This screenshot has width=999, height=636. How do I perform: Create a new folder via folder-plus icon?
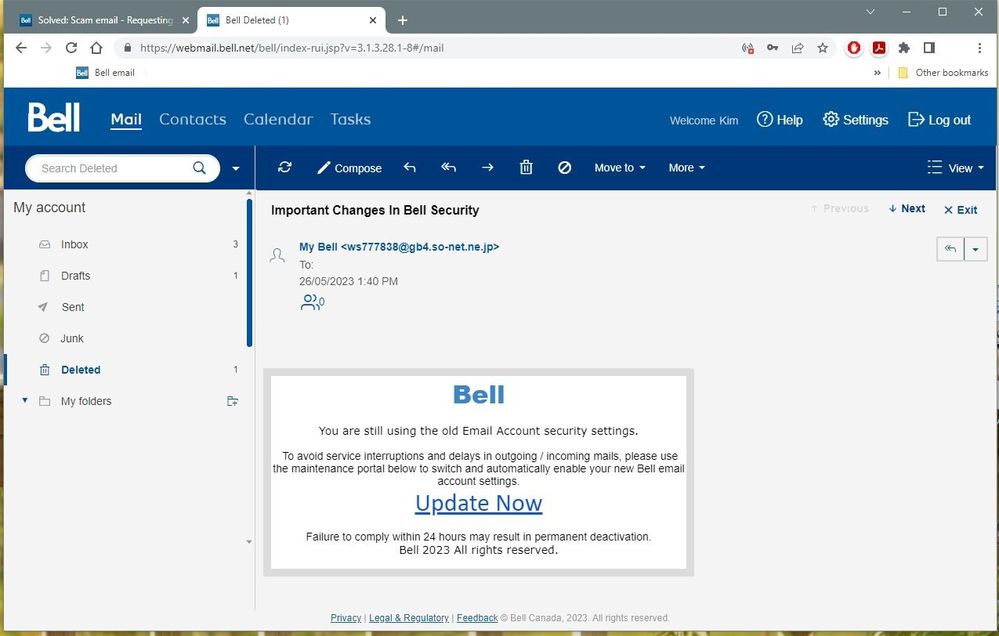(x=232, y=401)
